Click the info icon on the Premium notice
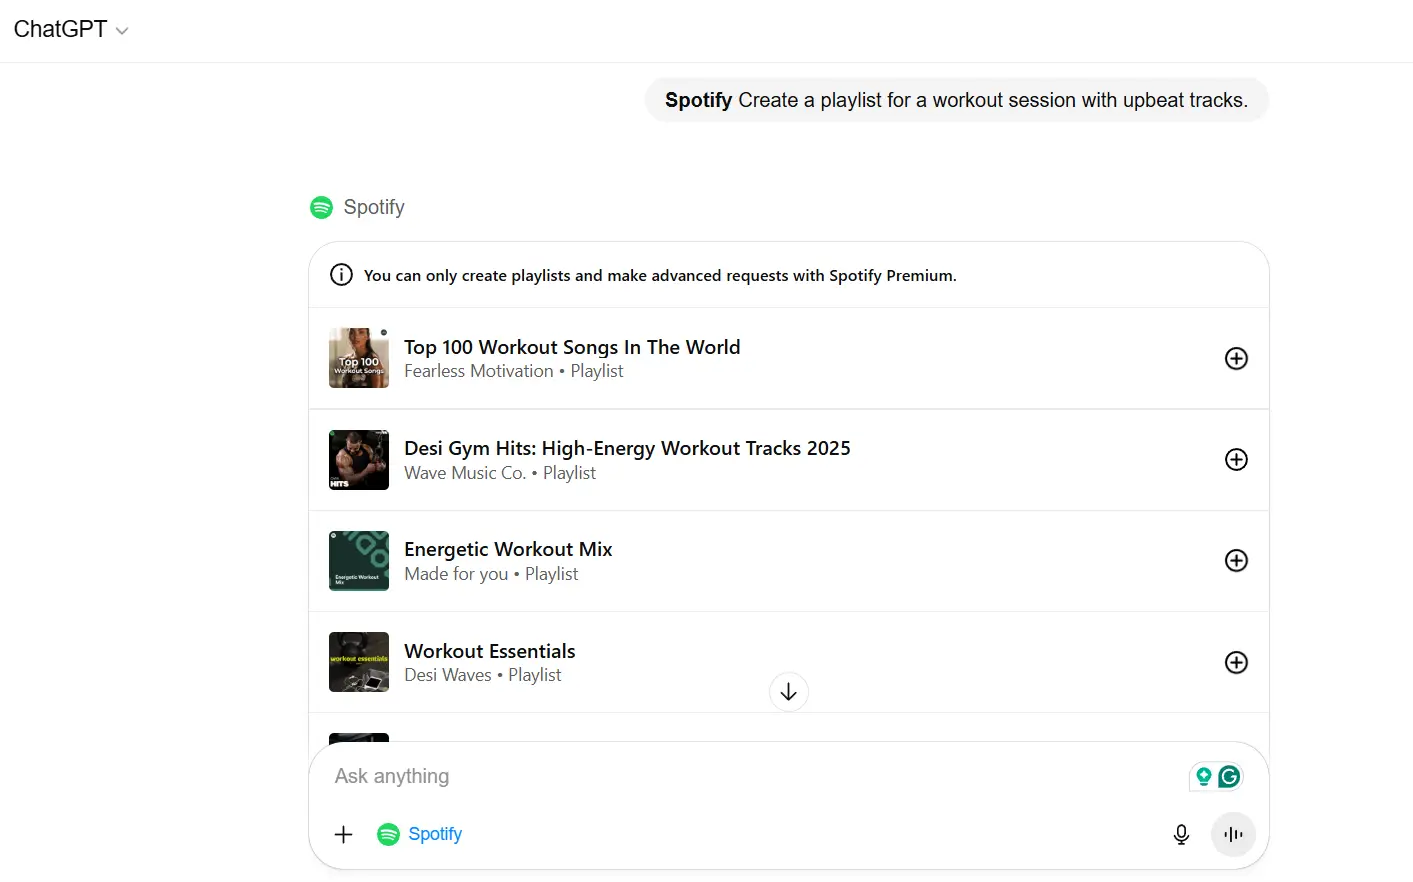Image resolution: width=1413 pixels, height=882 pixels. 341,274
